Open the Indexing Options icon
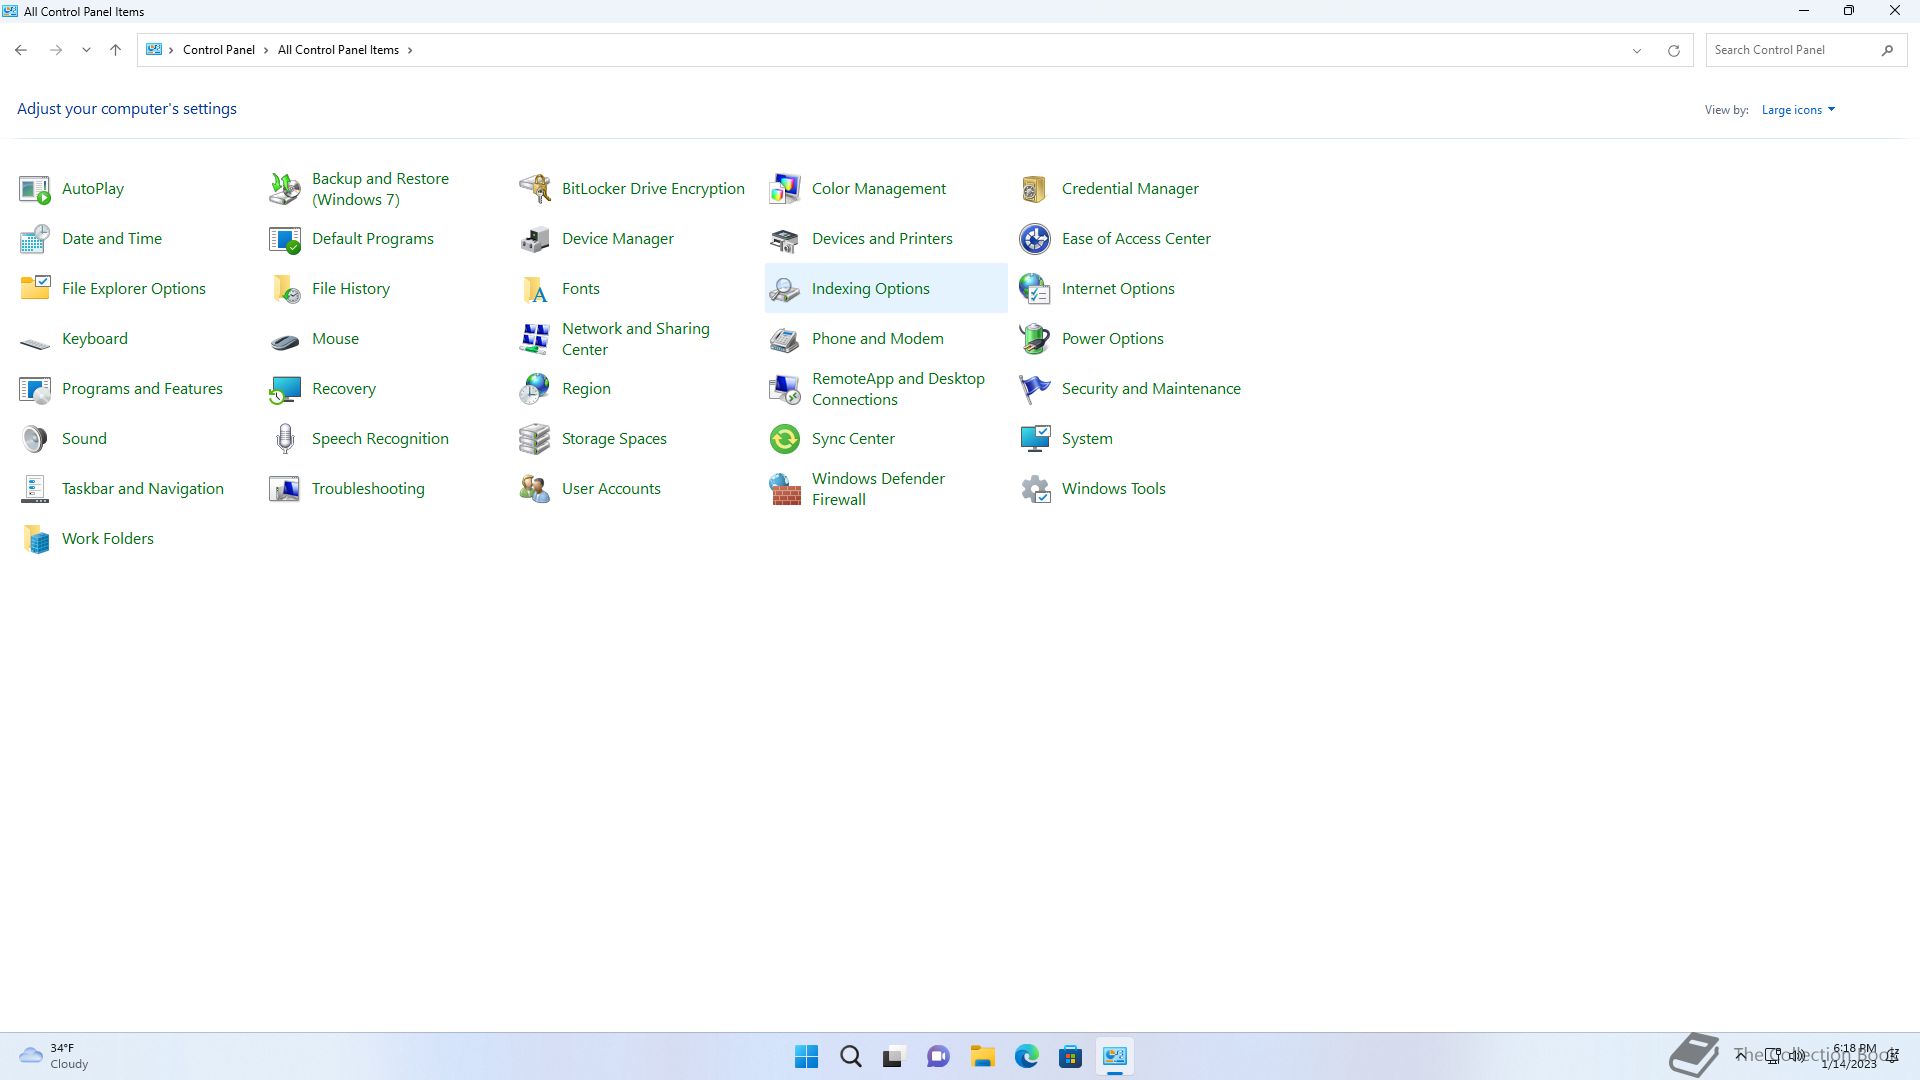 click(x=785, y=289)
